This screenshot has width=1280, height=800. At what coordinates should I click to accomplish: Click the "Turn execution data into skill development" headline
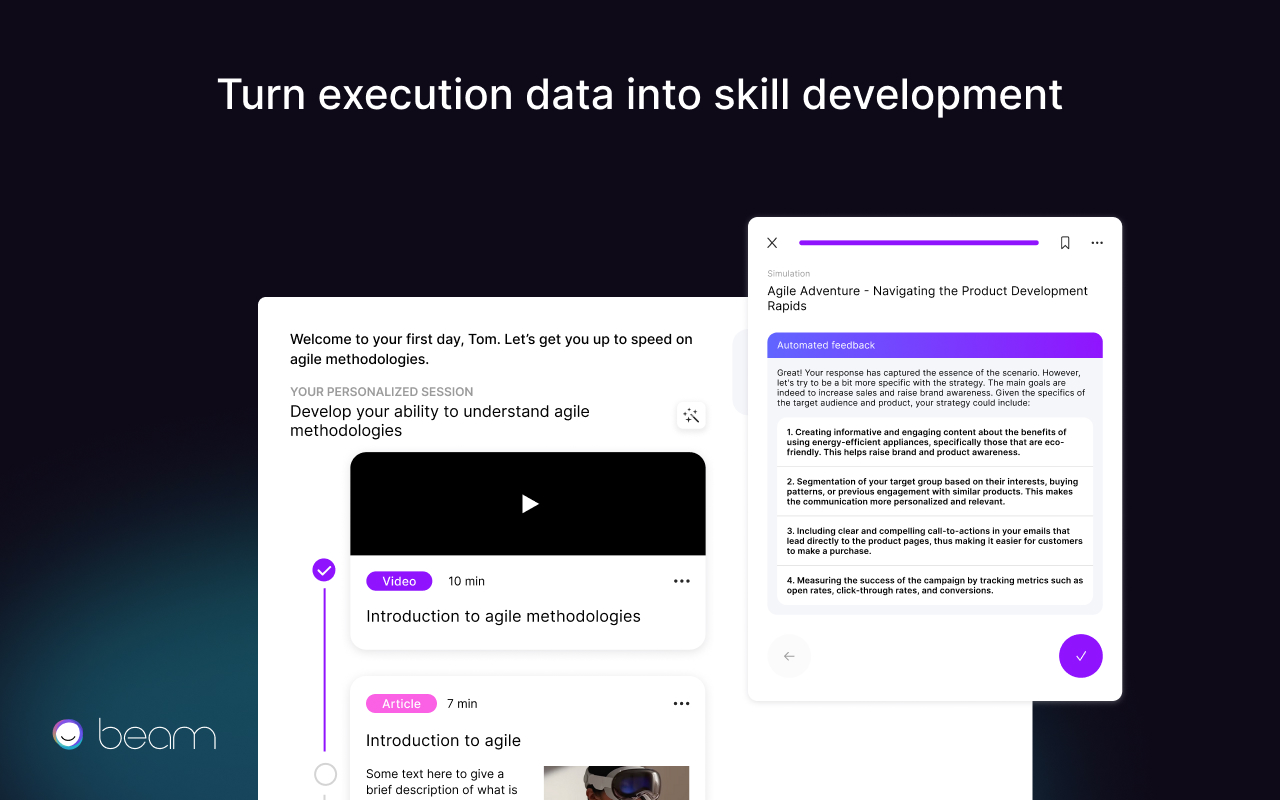click(640, 94)
